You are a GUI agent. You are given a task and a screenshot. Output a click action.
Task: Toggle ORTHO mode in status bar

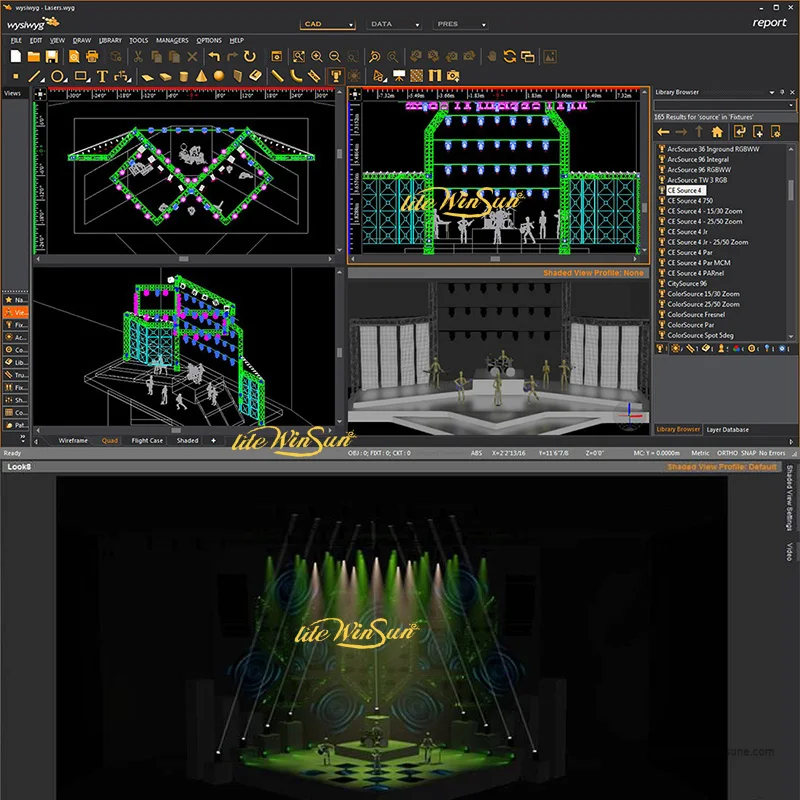point(726,453)
